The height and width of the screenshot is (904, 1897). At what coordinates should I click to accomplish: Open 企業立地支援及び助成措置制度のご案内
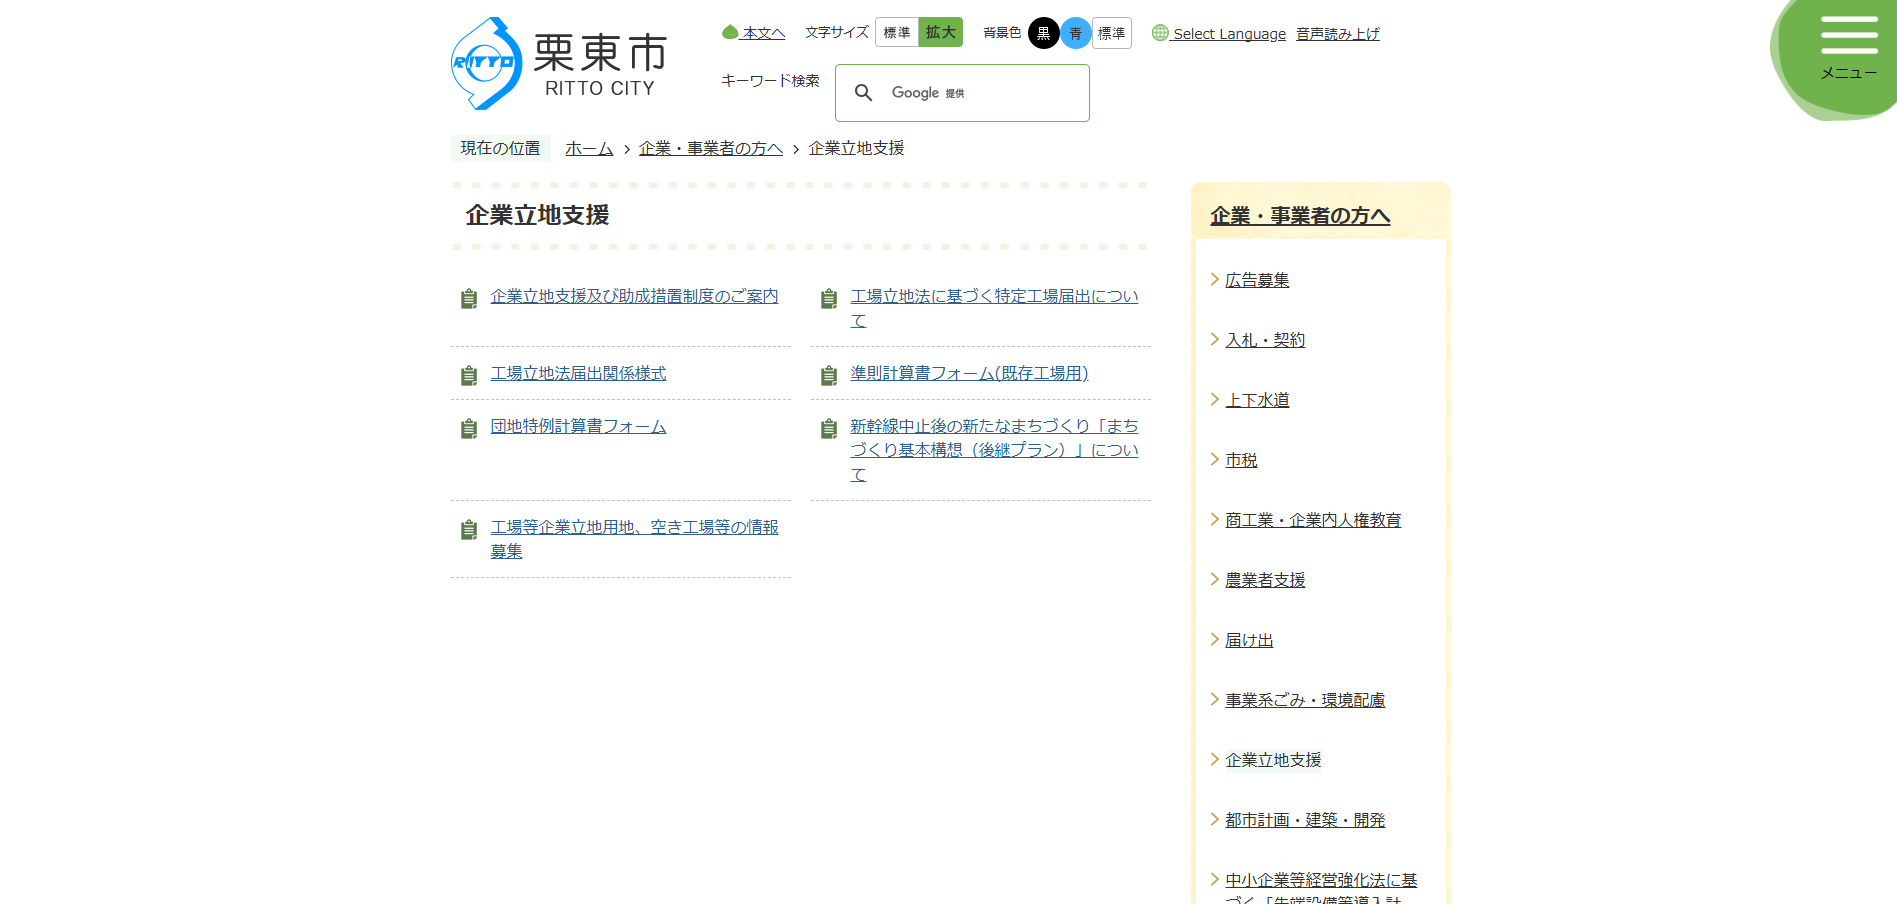(634, 296)
